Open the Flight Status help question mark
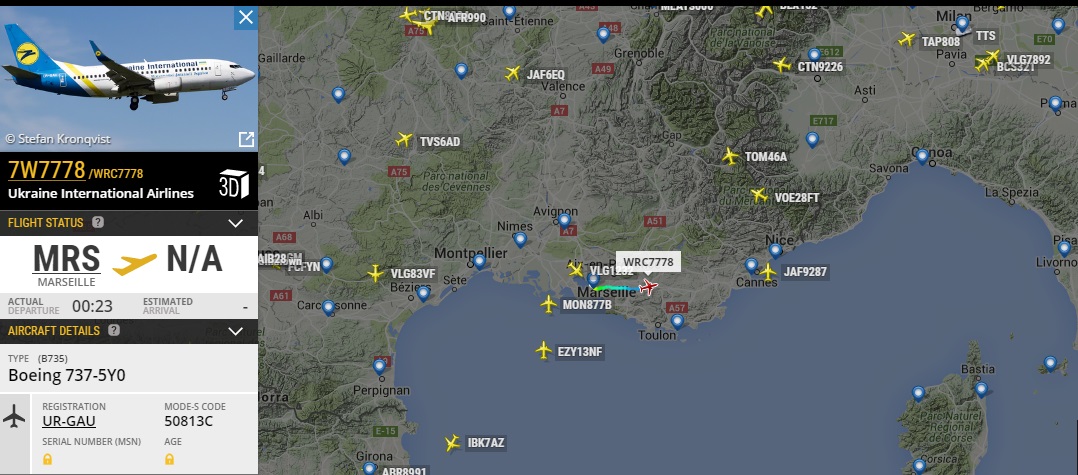 click(98, 222)
